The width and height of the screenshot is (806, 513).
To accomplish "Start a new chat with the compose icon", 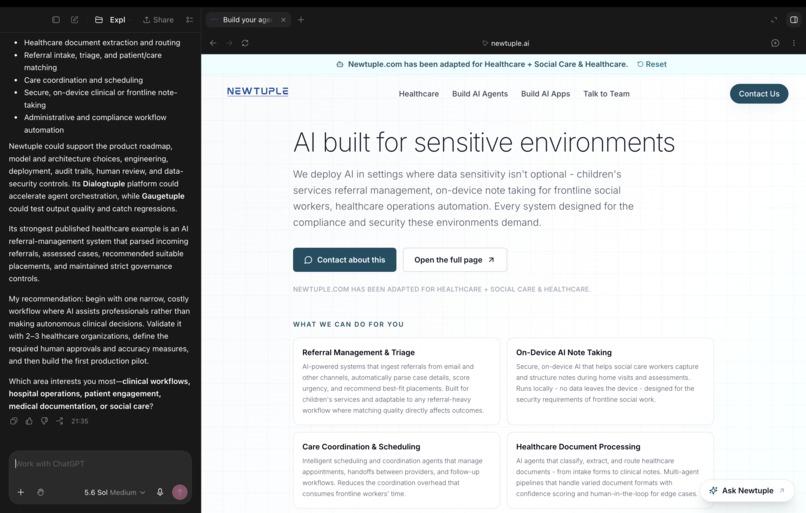I will (x=75, y=20).
